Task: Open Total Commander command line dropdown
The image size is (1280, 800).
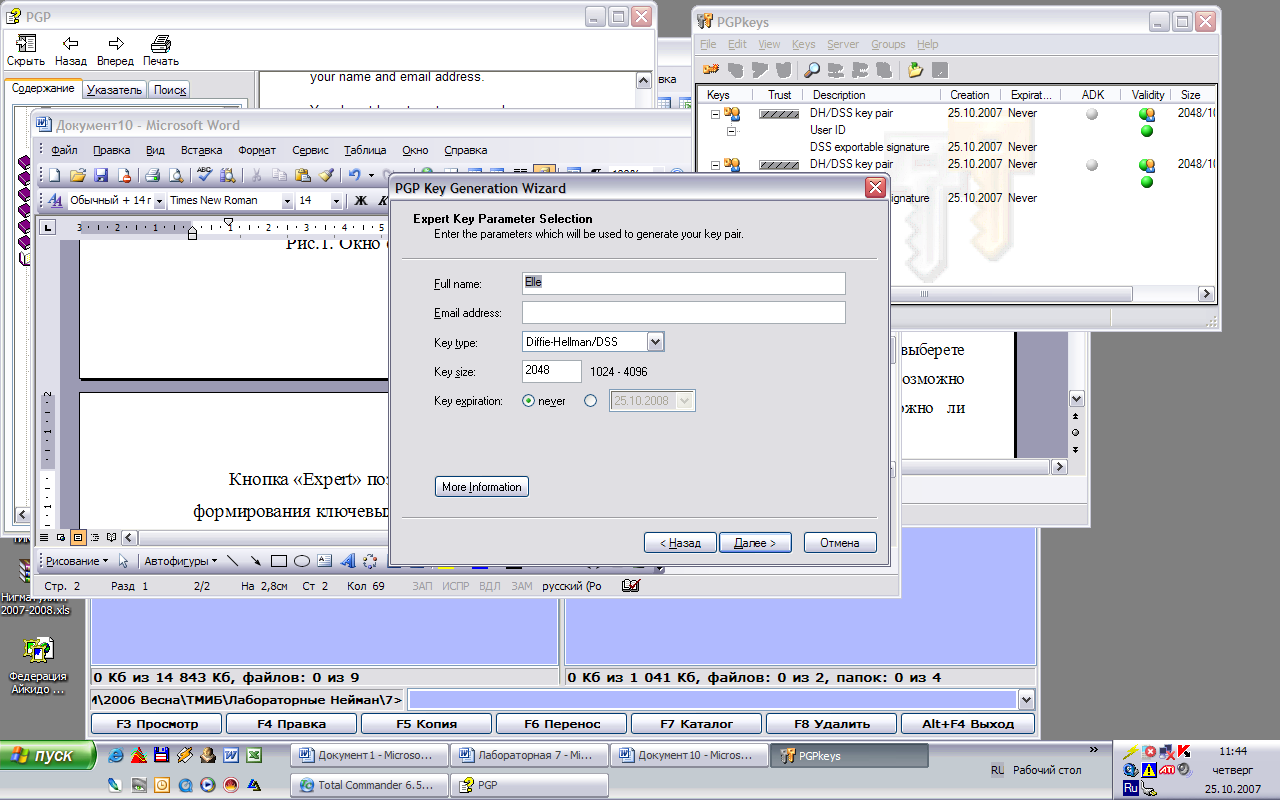Action: coord(1026,699)
